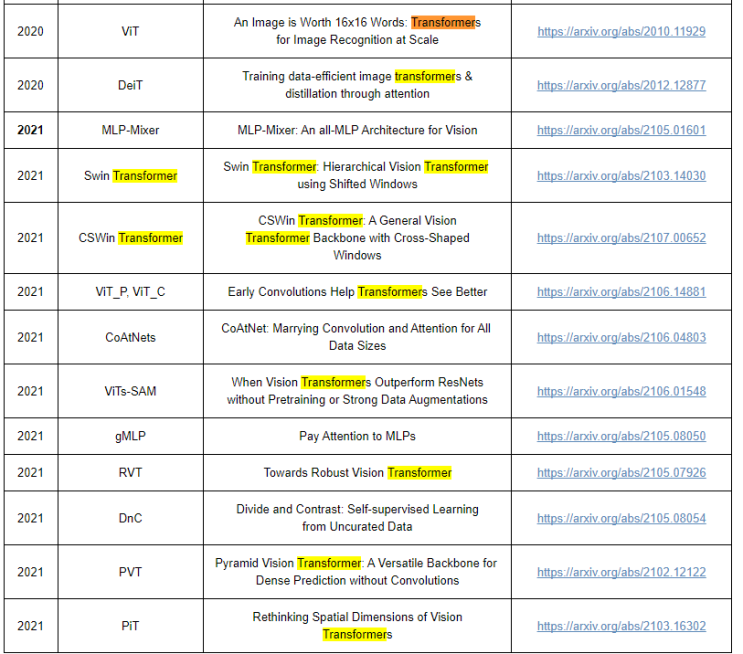Click title 'CSWin Transformer: A General Vision'

tap(357, 221)
